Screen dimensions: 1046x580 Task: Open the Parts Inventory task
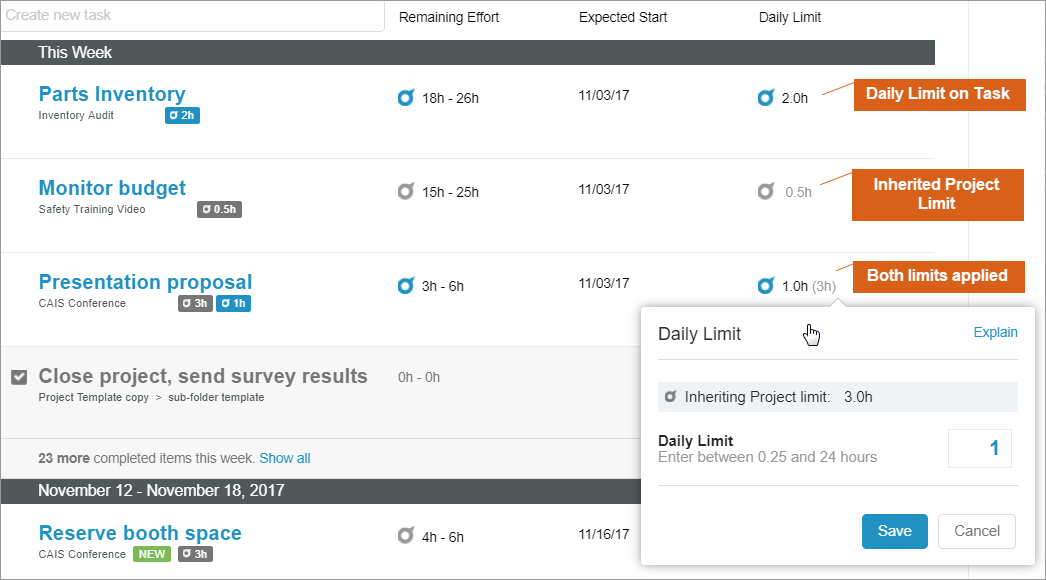112,94
